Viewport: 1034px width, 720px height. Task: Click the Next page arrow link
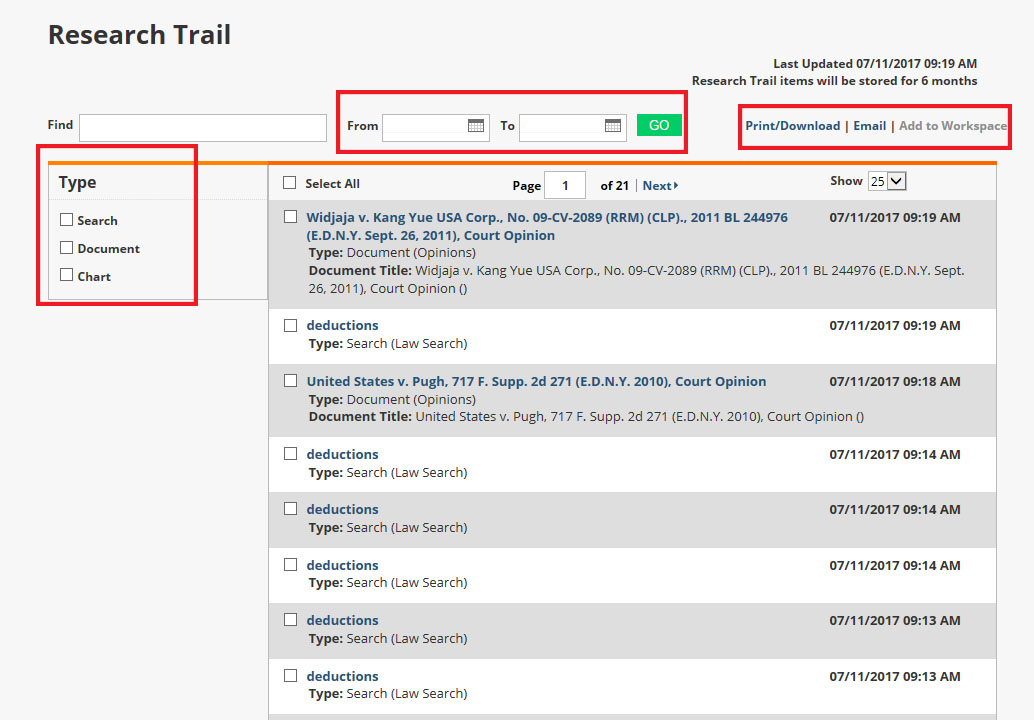coord(660,186)
